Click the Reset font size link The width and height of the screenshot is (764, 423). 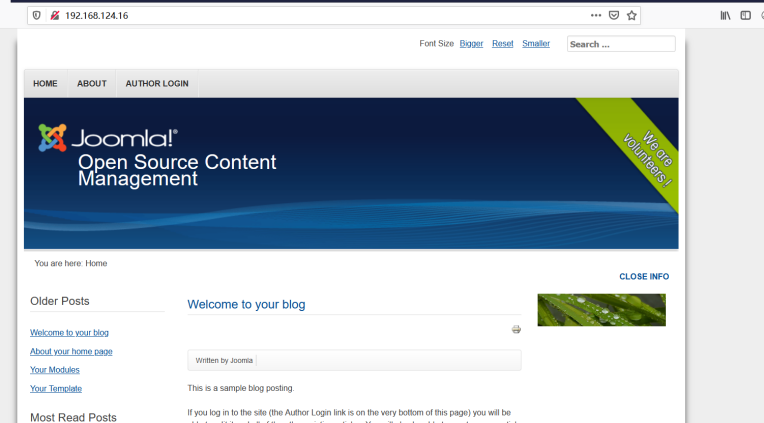[502, 43]
